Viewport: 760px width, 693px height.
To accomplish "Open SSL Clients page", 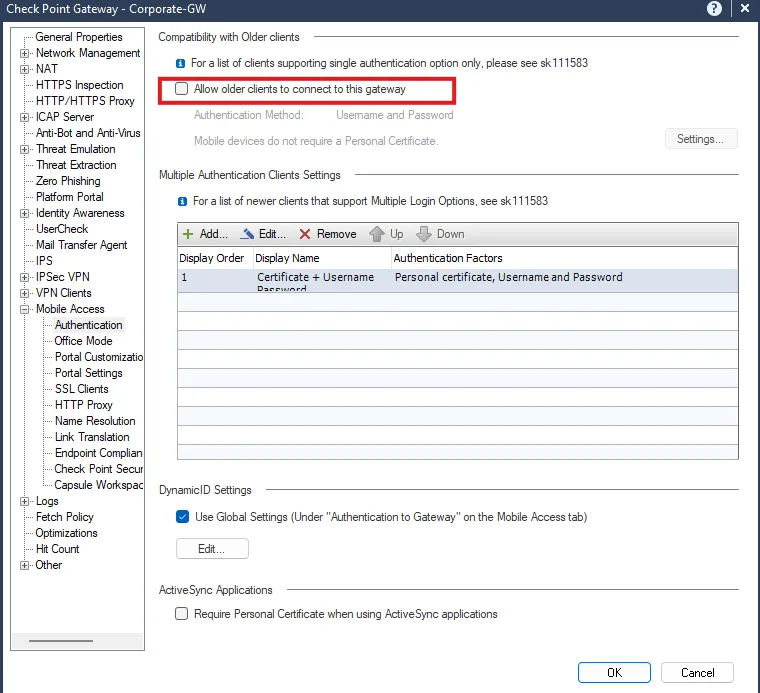I will [x=81, y=389].
